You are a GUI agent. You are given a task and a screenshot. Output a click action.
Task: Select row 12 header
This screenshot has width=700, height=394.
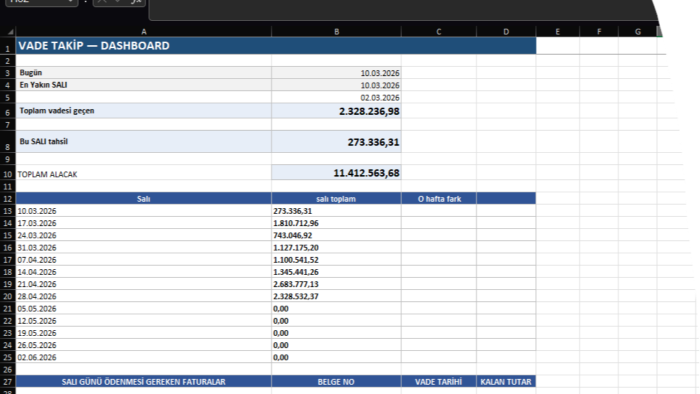click(x=8, y=199)
